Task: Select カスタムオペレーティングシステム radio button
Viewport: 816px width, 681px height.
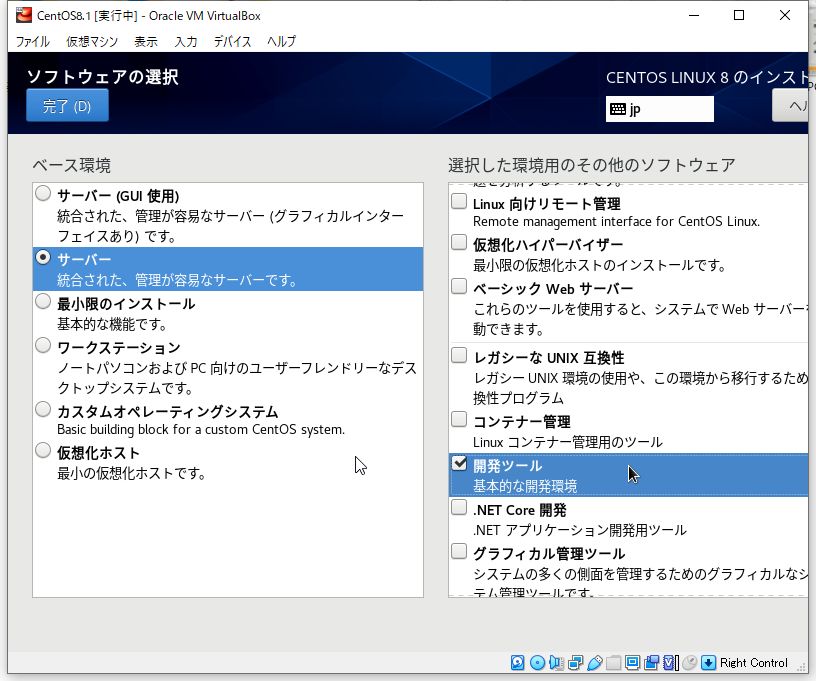Action: pos(43,409)
